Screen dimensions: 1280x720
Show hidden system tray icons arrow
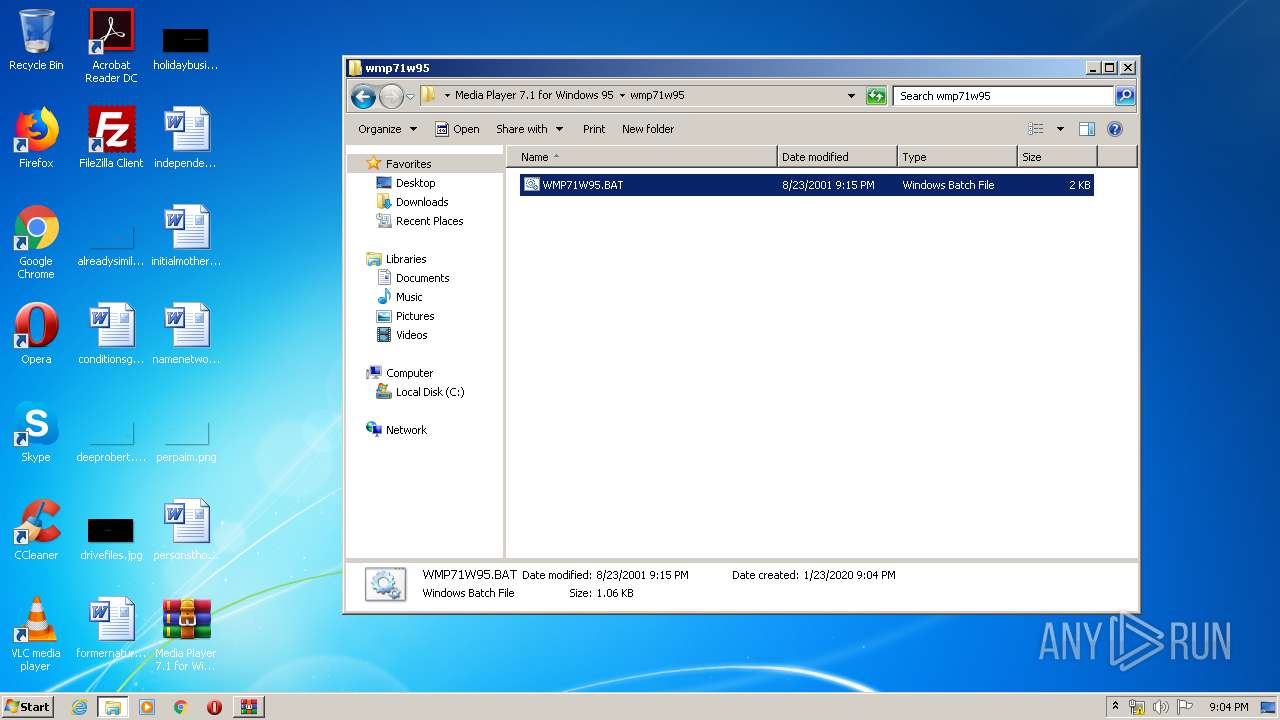(1116, 707)
